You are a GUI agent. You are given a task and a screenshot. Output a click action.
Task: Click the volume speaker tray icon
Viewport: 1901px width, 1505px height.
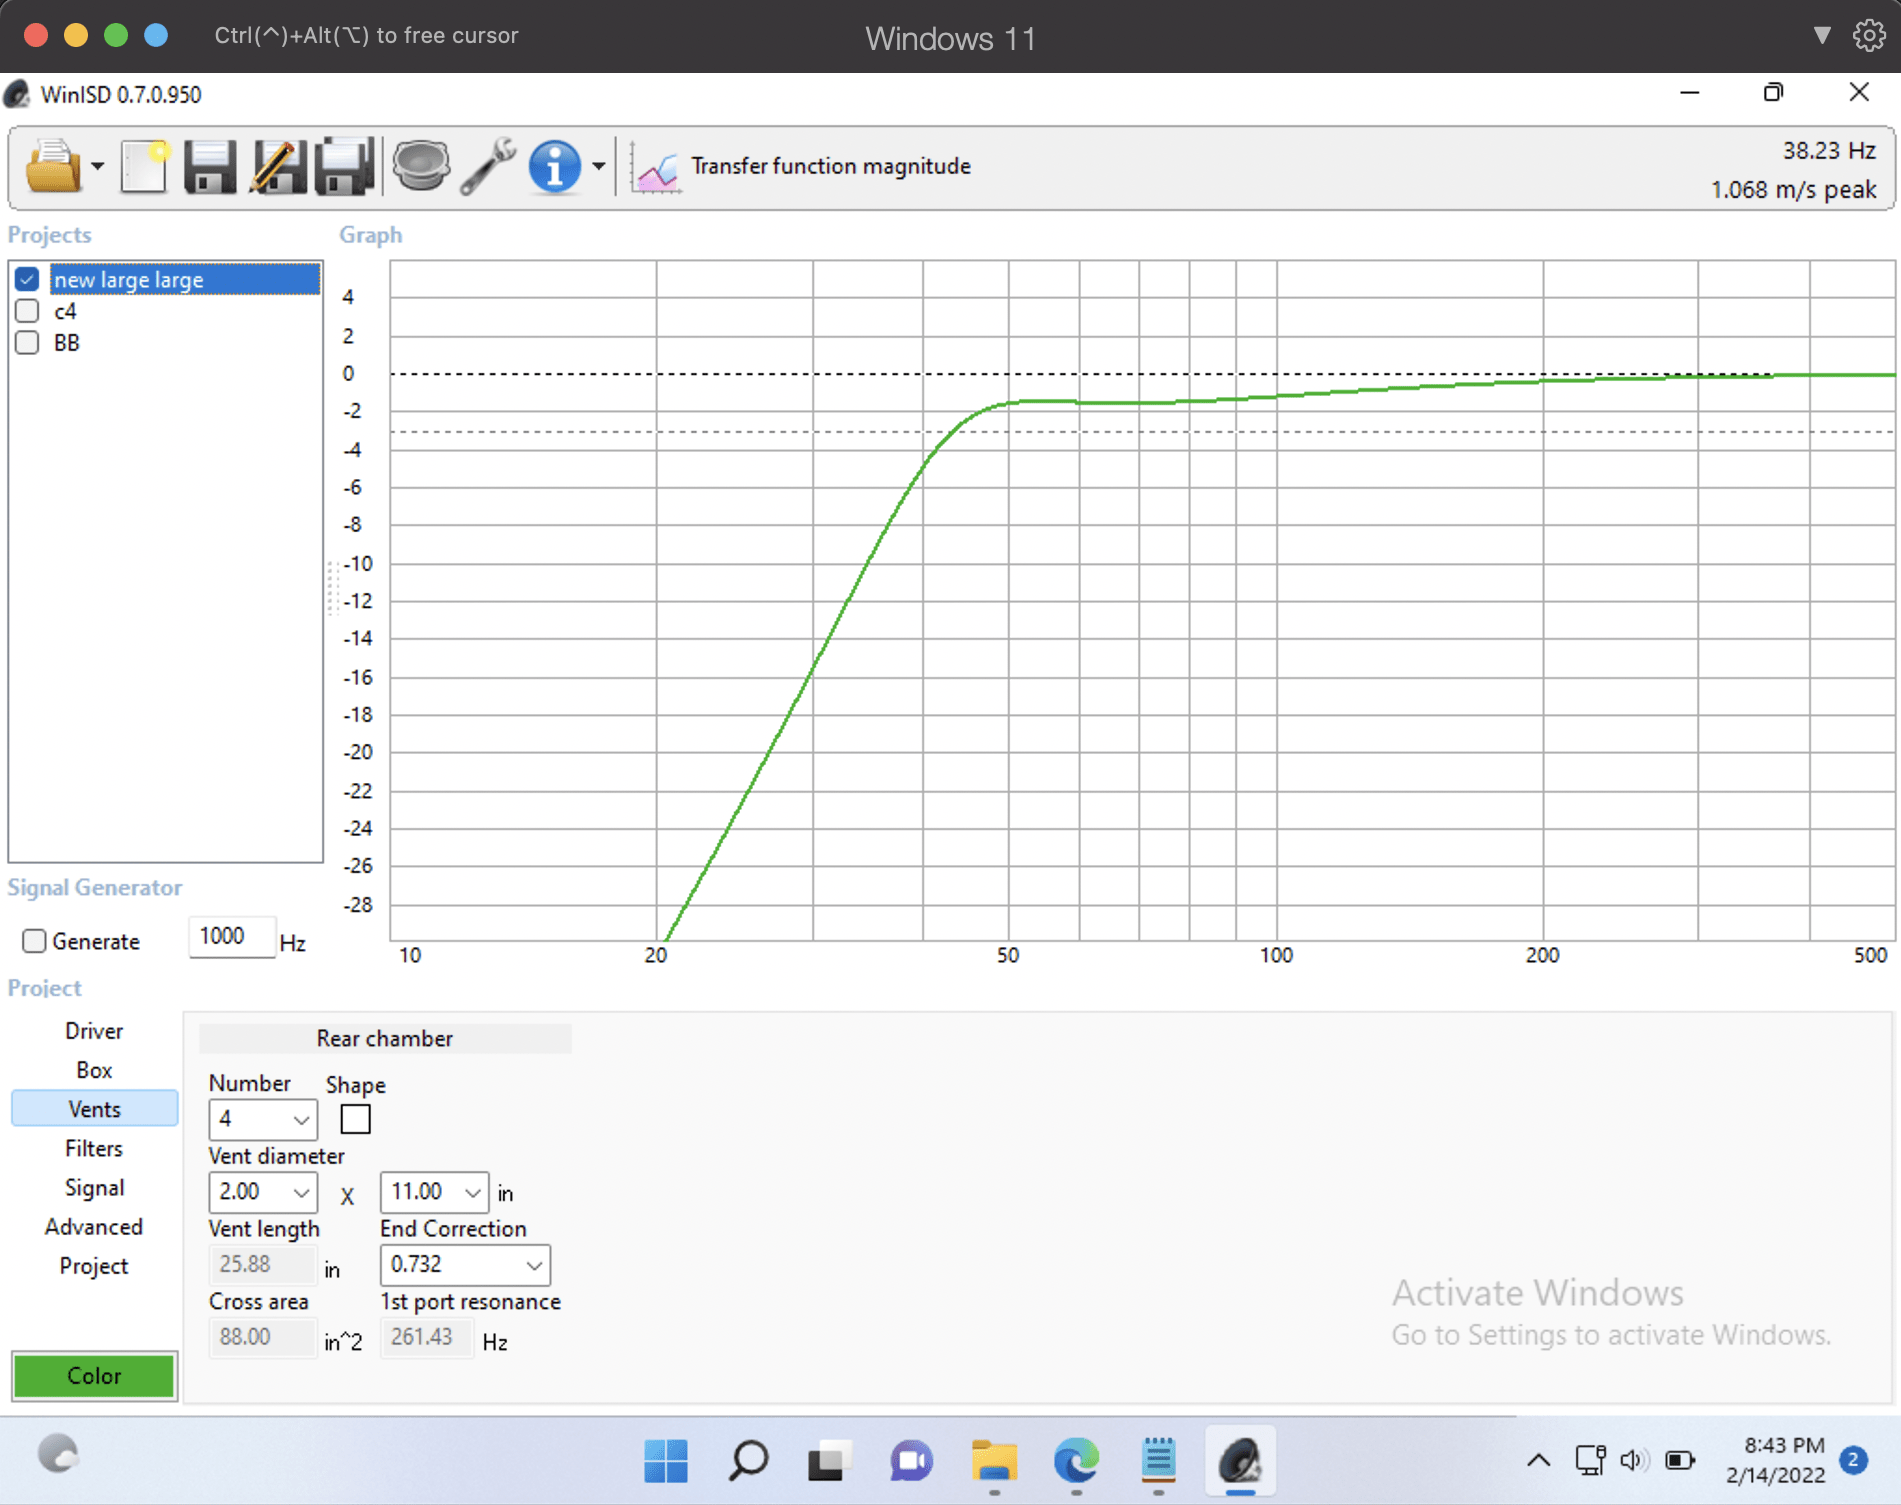click(x=1633, y=1461)
